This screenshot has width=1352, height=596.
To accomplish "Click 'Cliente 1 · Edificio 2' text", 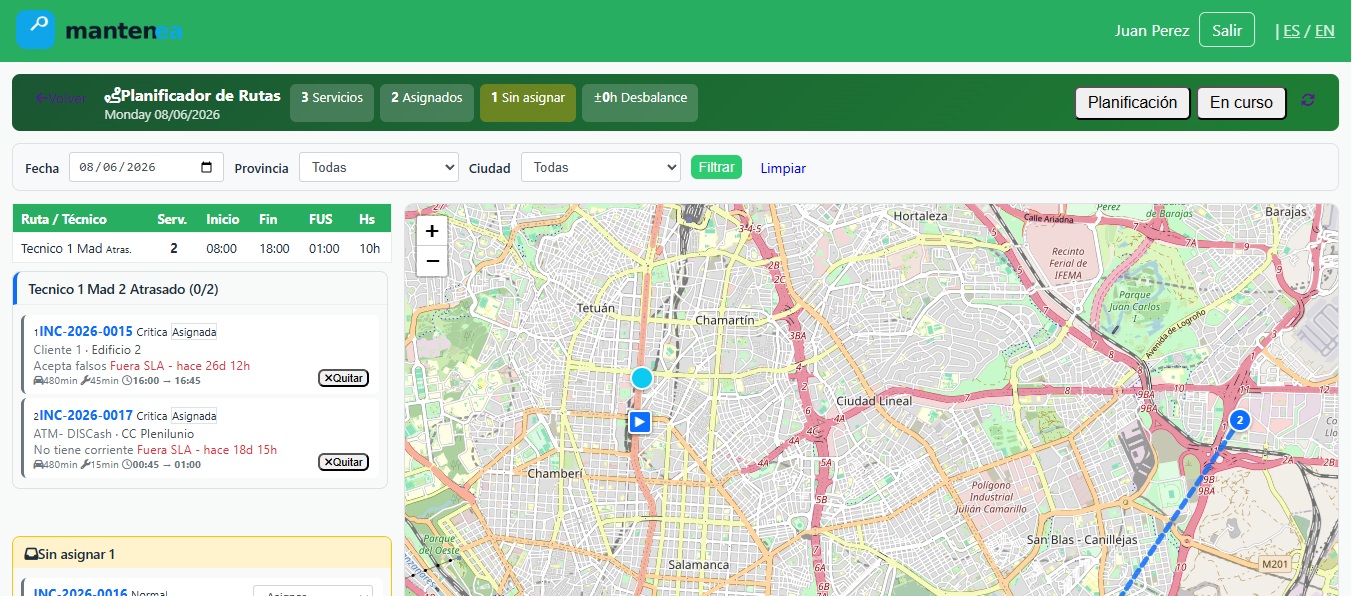I will (x=87, y=350).
